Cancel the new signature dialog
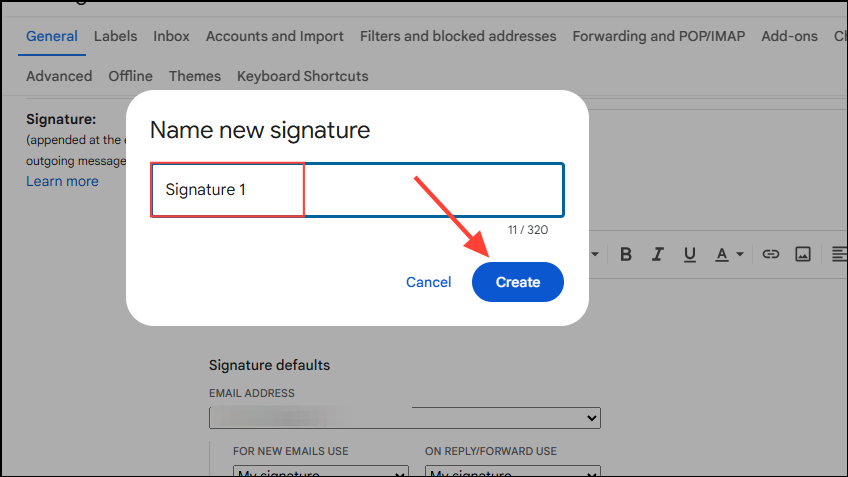 tap(428, 282)
